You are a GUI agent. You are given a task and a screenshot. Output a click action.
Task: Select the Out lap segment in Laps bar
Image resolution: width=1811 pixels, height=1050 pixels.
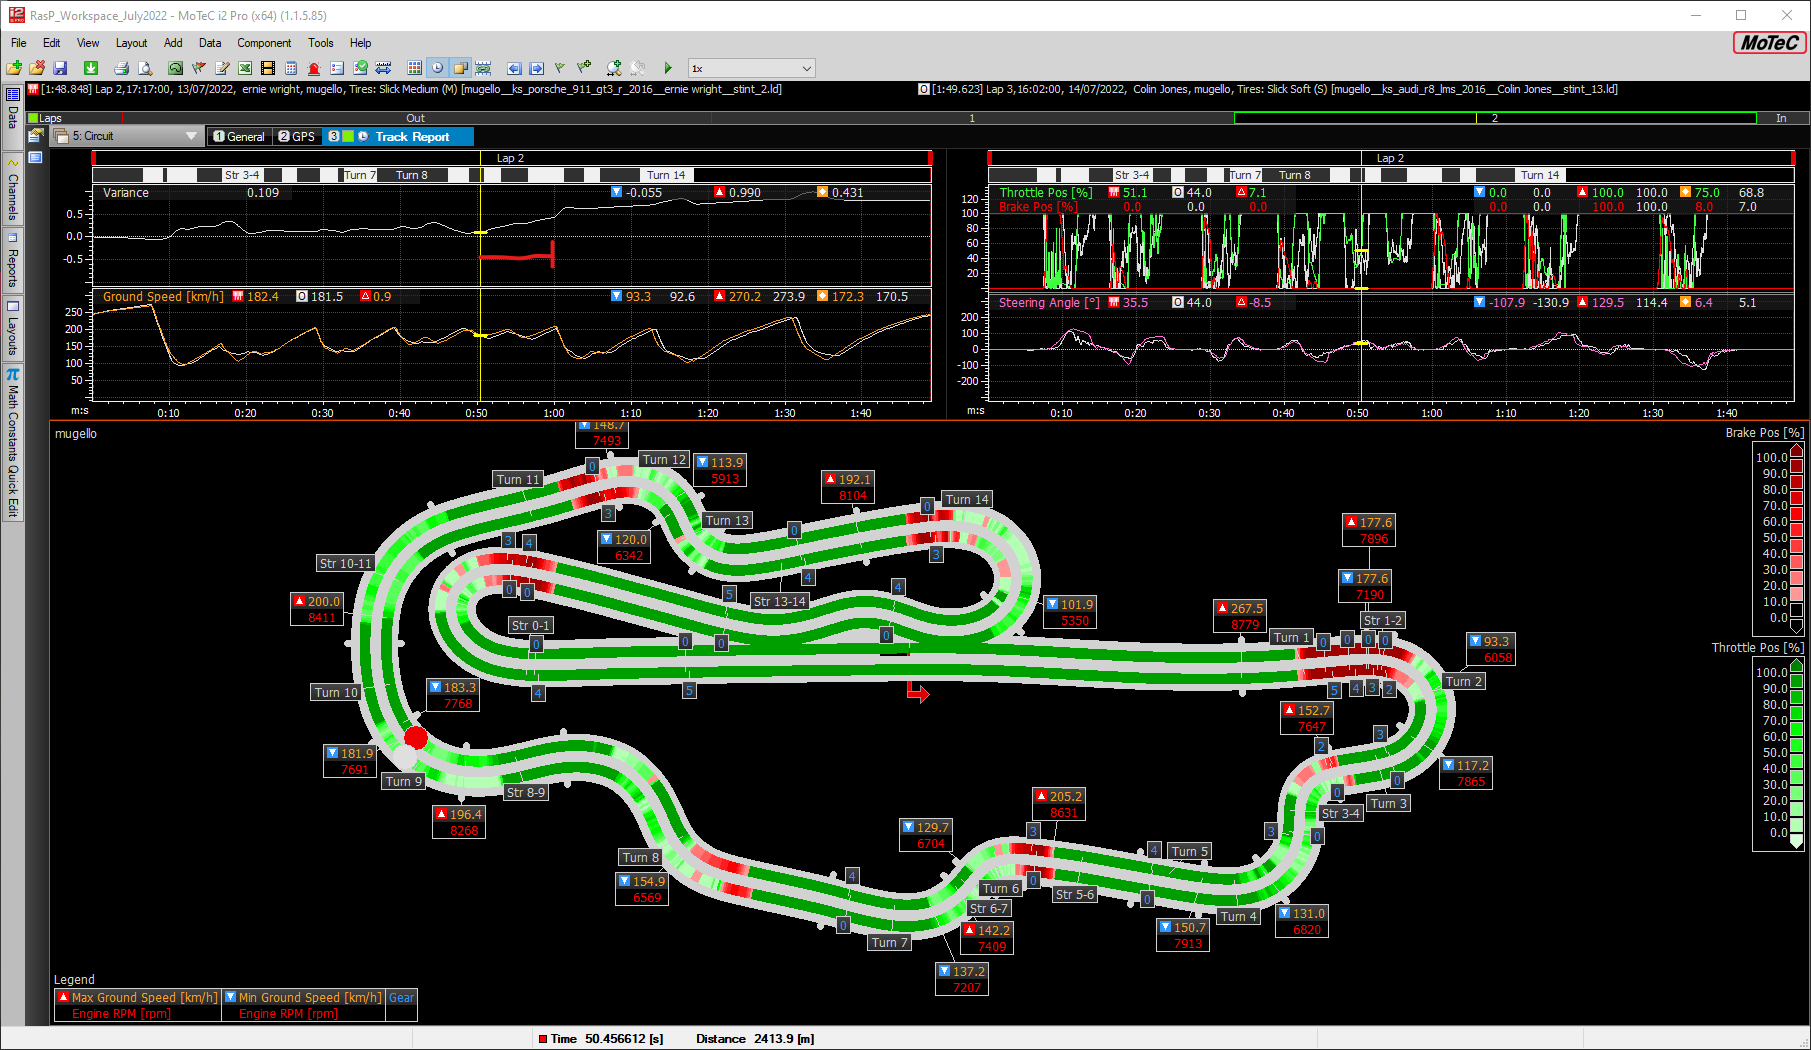(415, 118)
